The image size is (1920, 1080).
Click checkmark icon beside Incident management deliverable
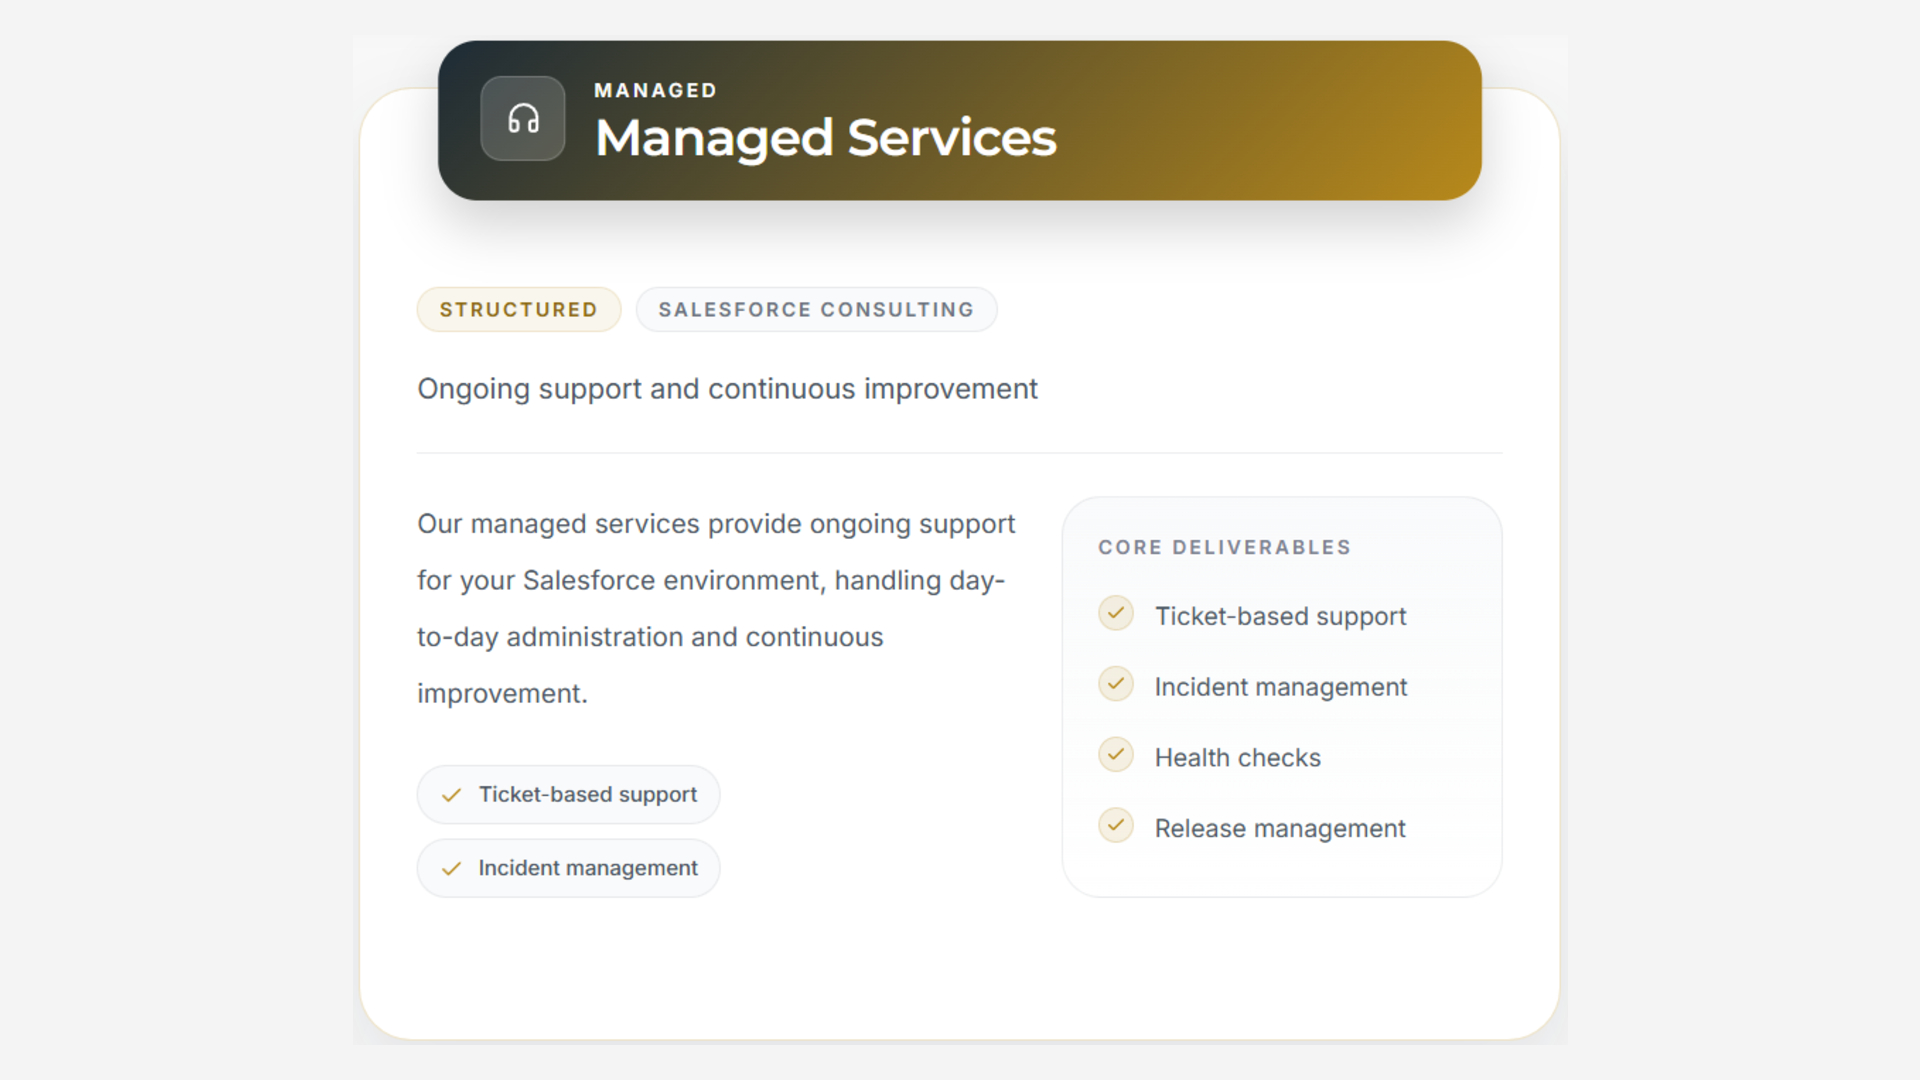pos(1116,685)
